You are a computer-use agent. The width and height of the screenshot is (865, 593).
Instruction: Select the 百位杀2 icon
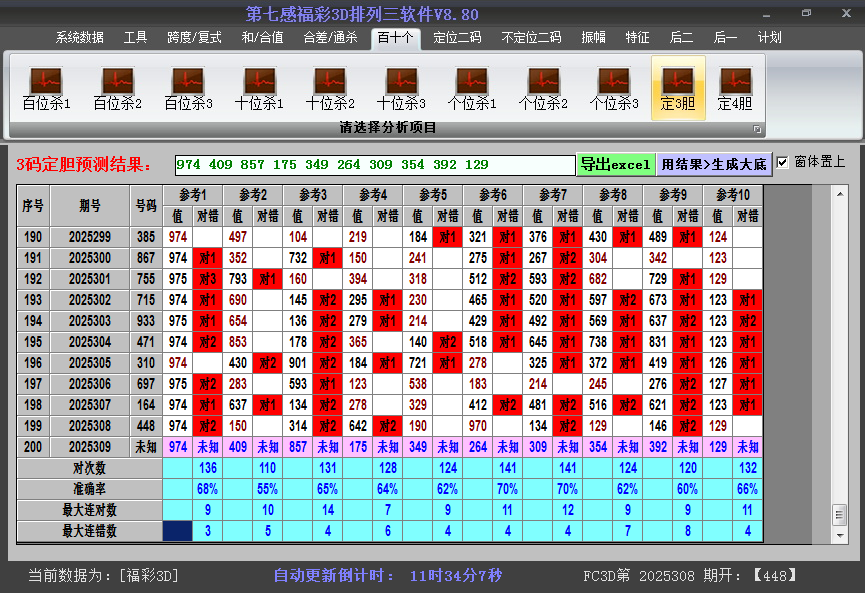117,88
